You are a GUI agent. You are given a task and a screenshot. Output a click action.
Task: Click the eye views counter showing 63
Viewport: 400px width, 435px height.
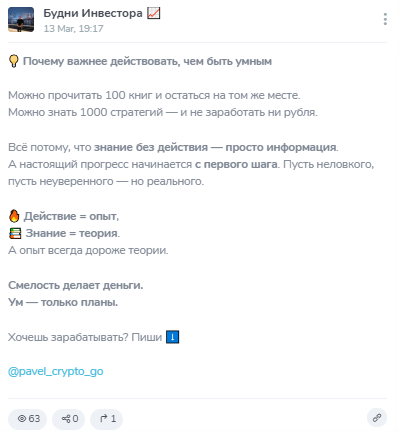click(27, 419)
